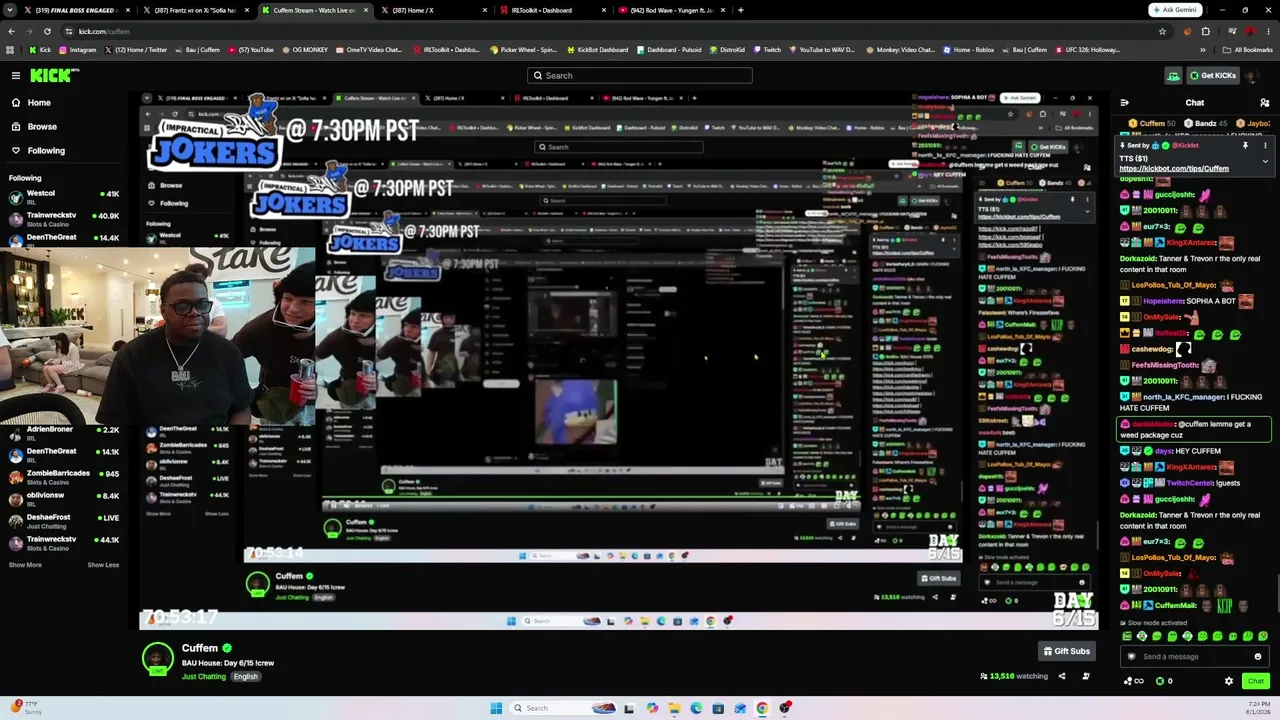Open the taskbar clock and date
The image size is (1280, 720).
coord(1258,708)
